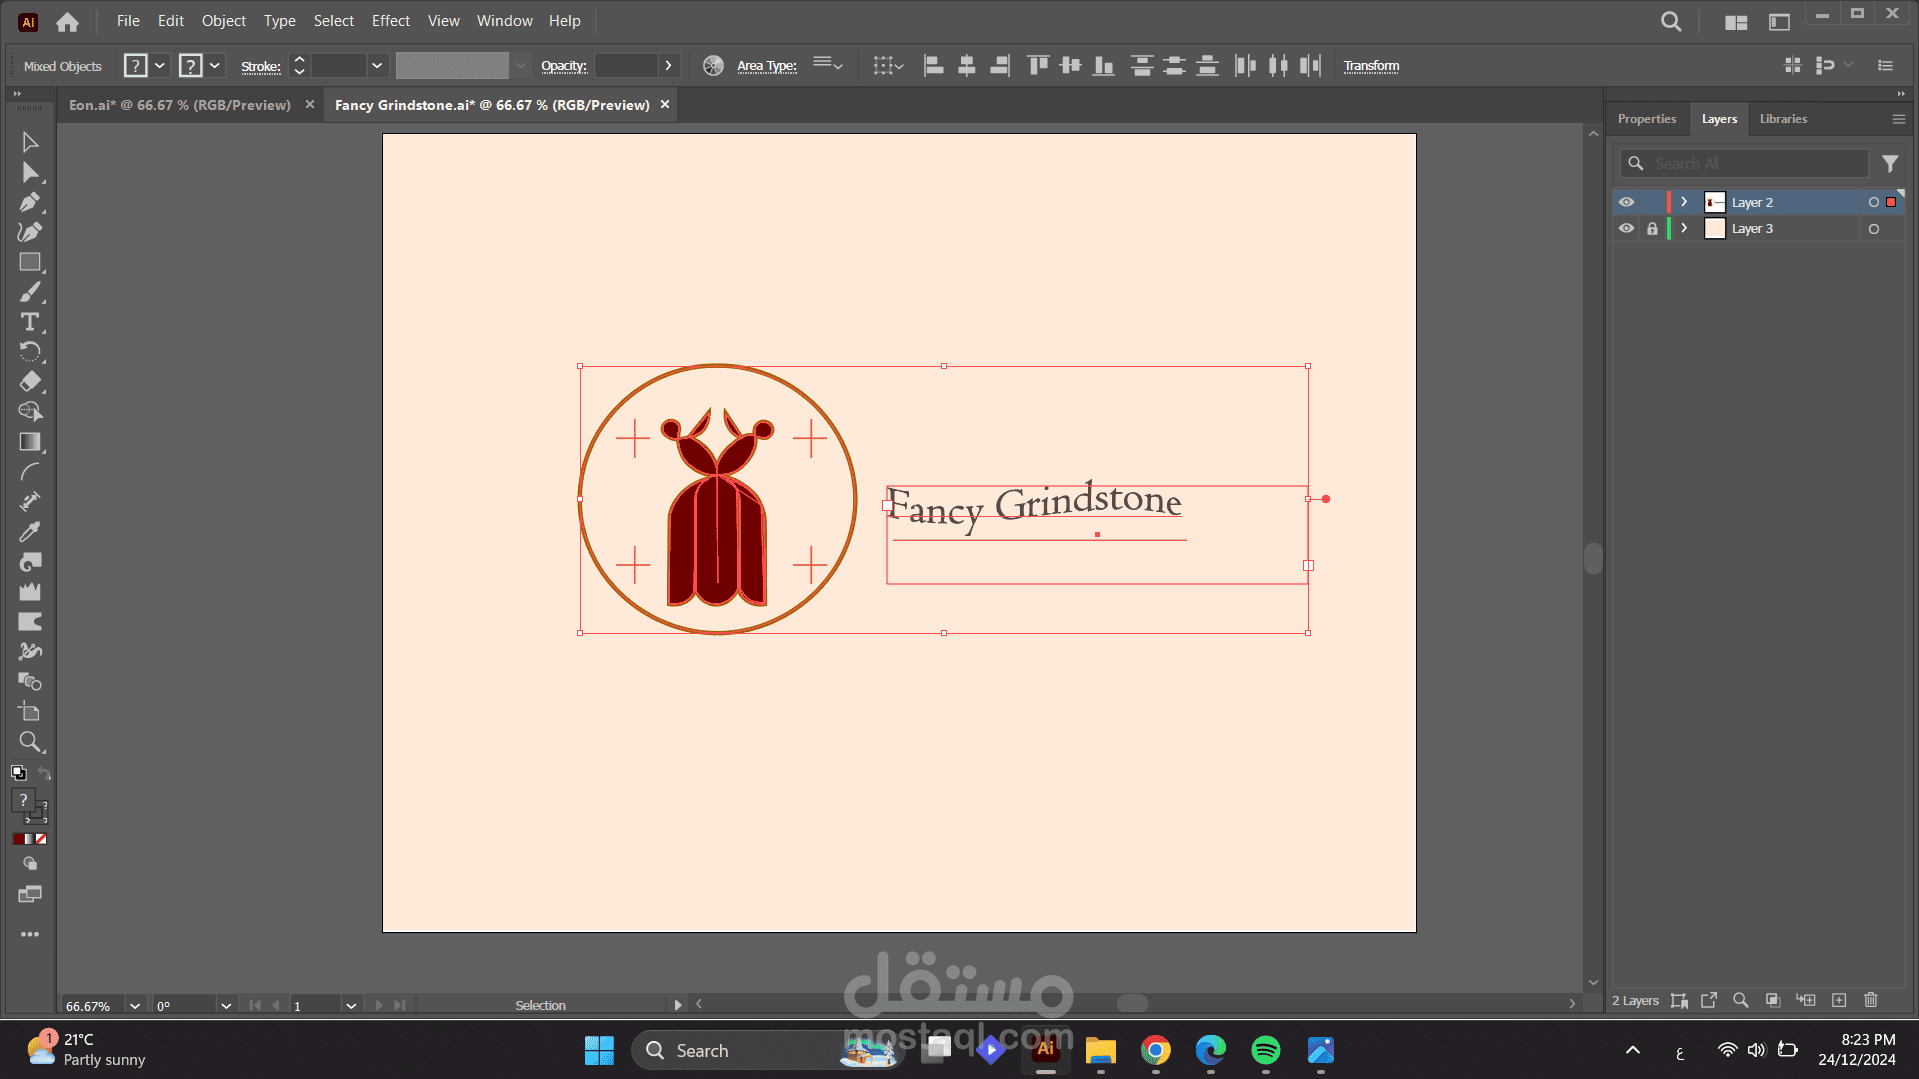Swap fill and stroke arrow
The width and height of the screenshot is (1919, 1079).
(x=44, y=773)
